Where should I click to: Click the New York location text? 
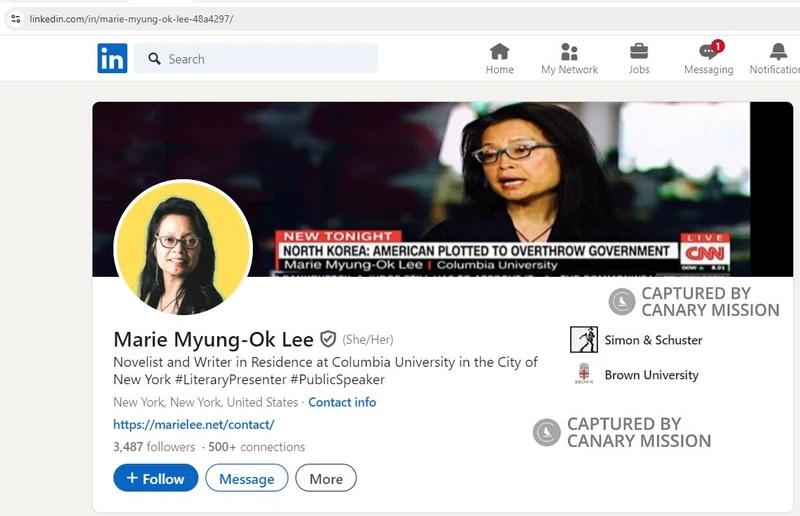[206, 402]
